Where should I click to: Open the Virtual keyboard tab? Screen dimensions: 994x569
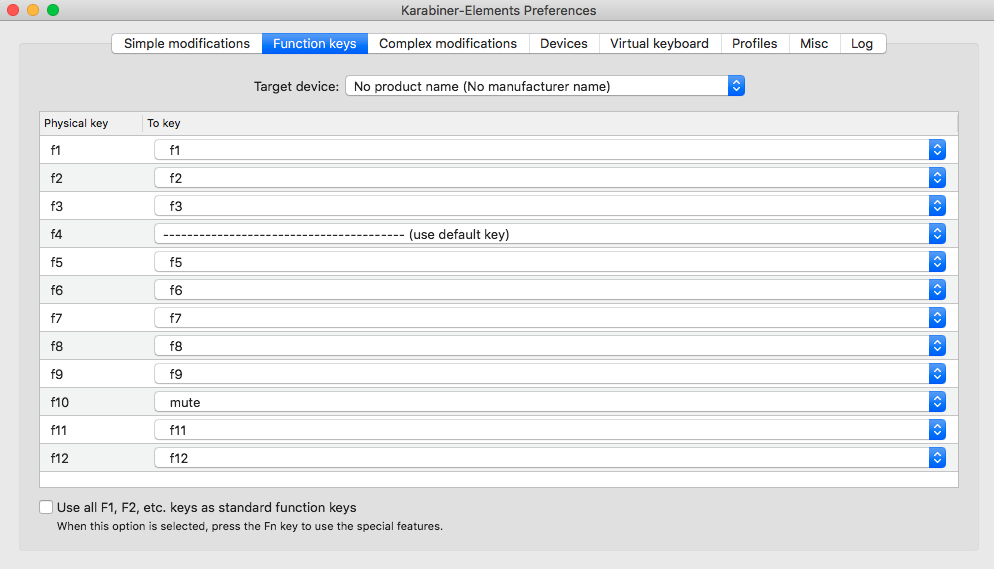pyautogui.click(x=660, y=44)
